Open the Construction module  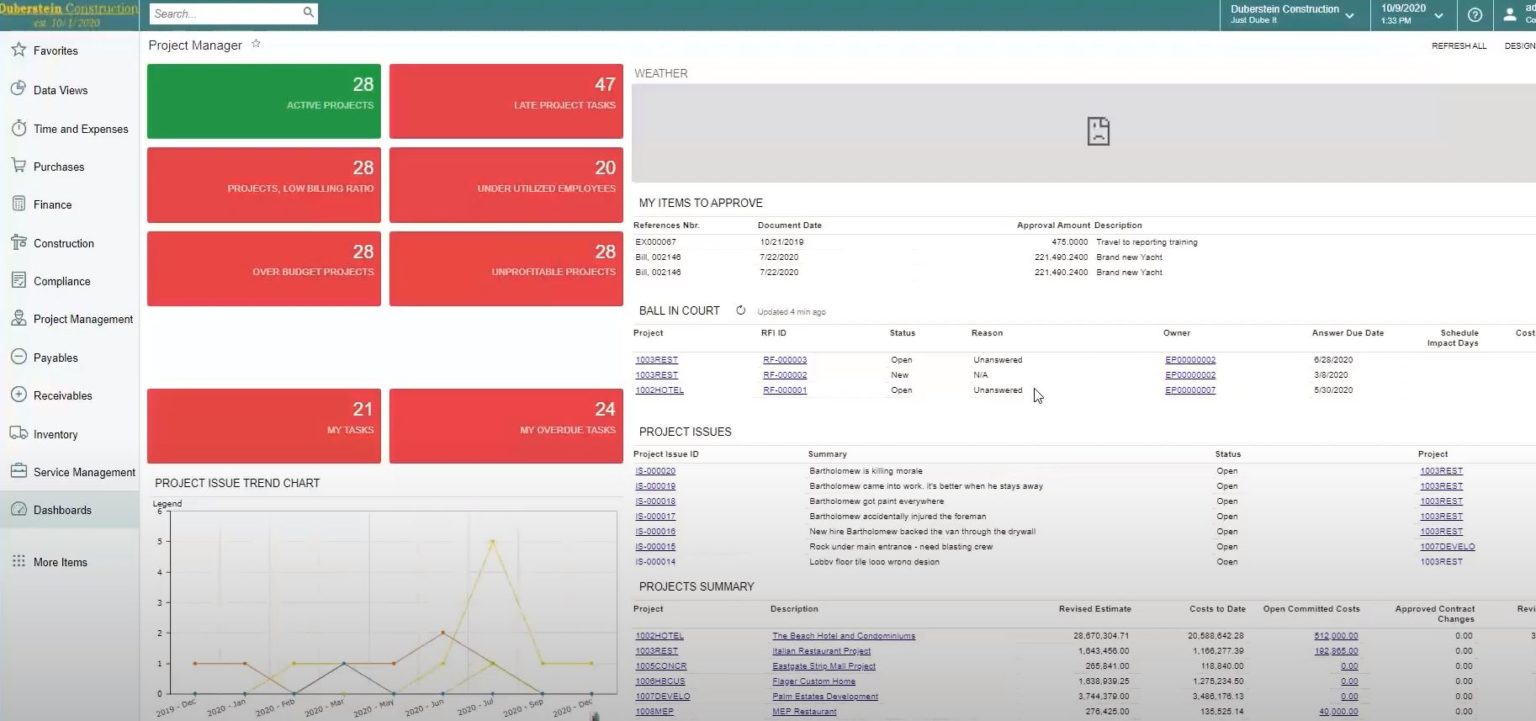[x=66, y=242]
